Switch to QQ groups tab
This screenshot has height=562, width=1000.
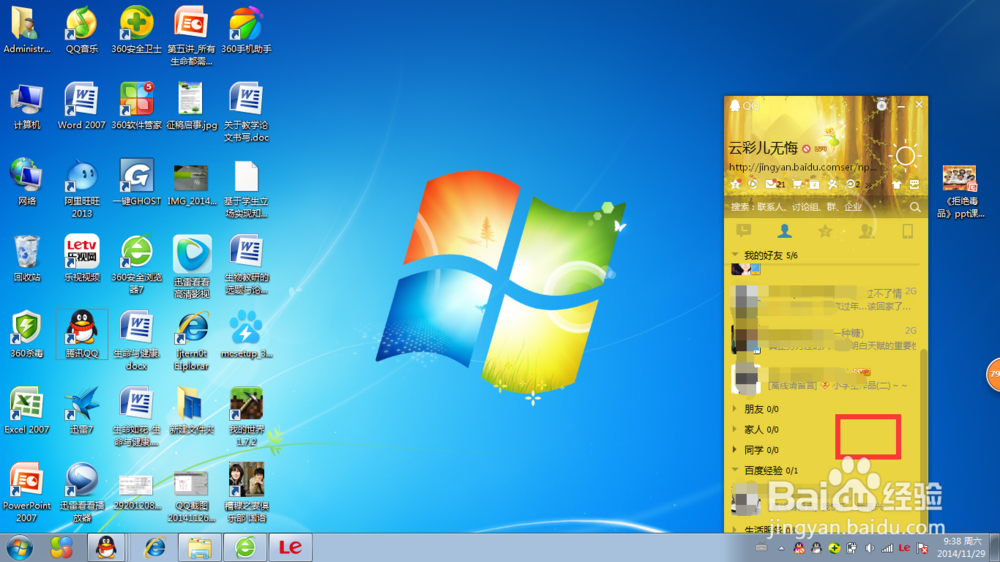tap(866, 231)
